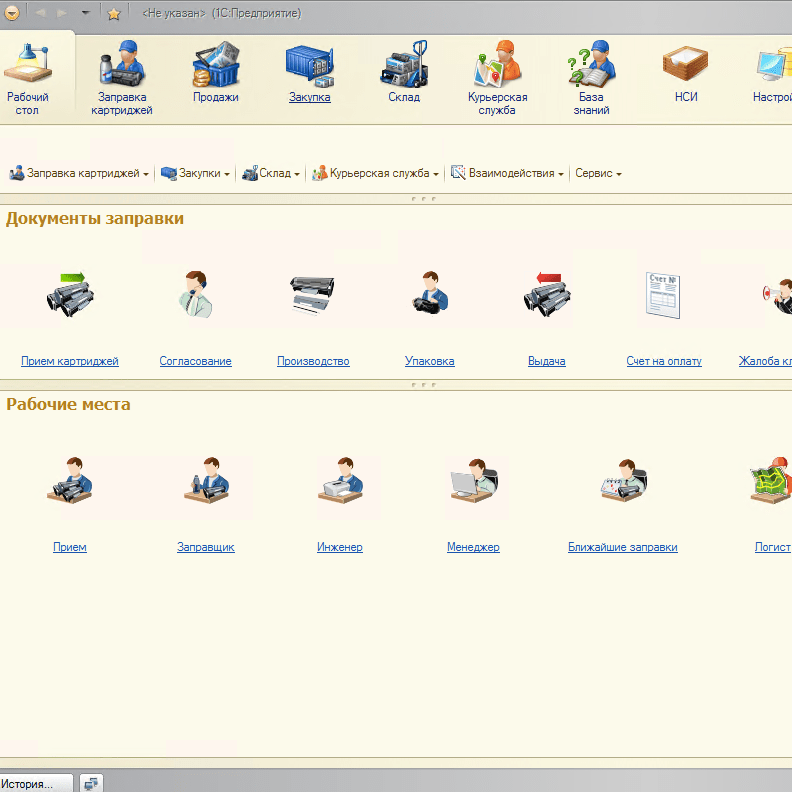
Task: Open the База знаний section icon
Action: tap(591, 63)
